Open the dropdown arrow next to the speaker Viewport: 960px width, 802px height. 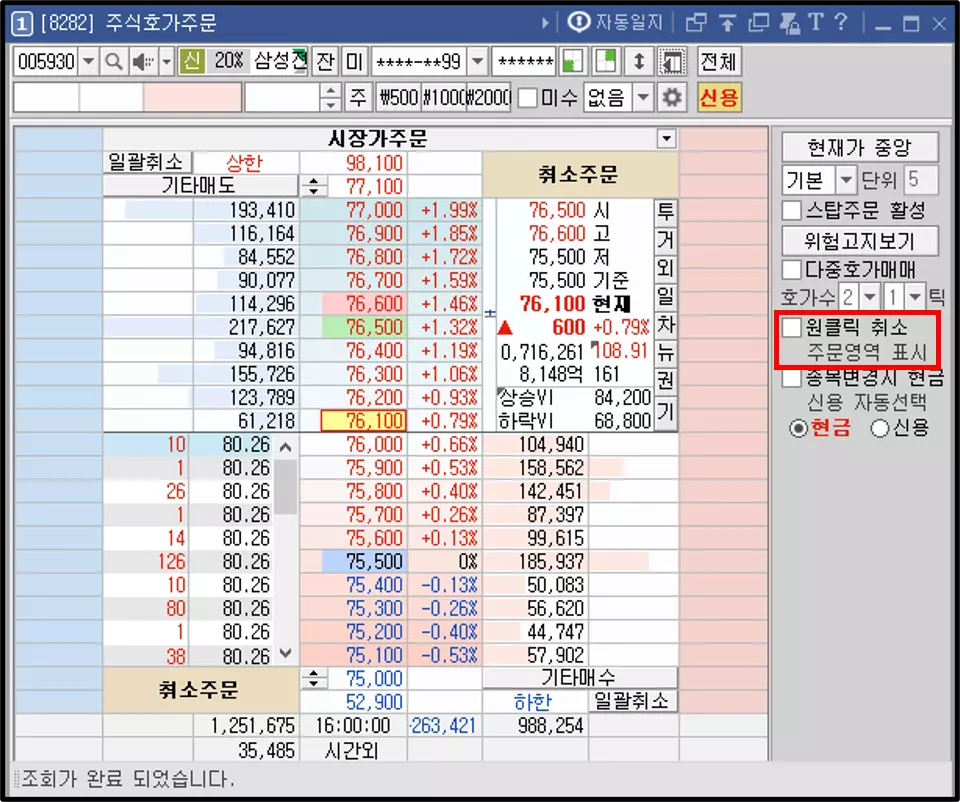click(x=167, y=61)
